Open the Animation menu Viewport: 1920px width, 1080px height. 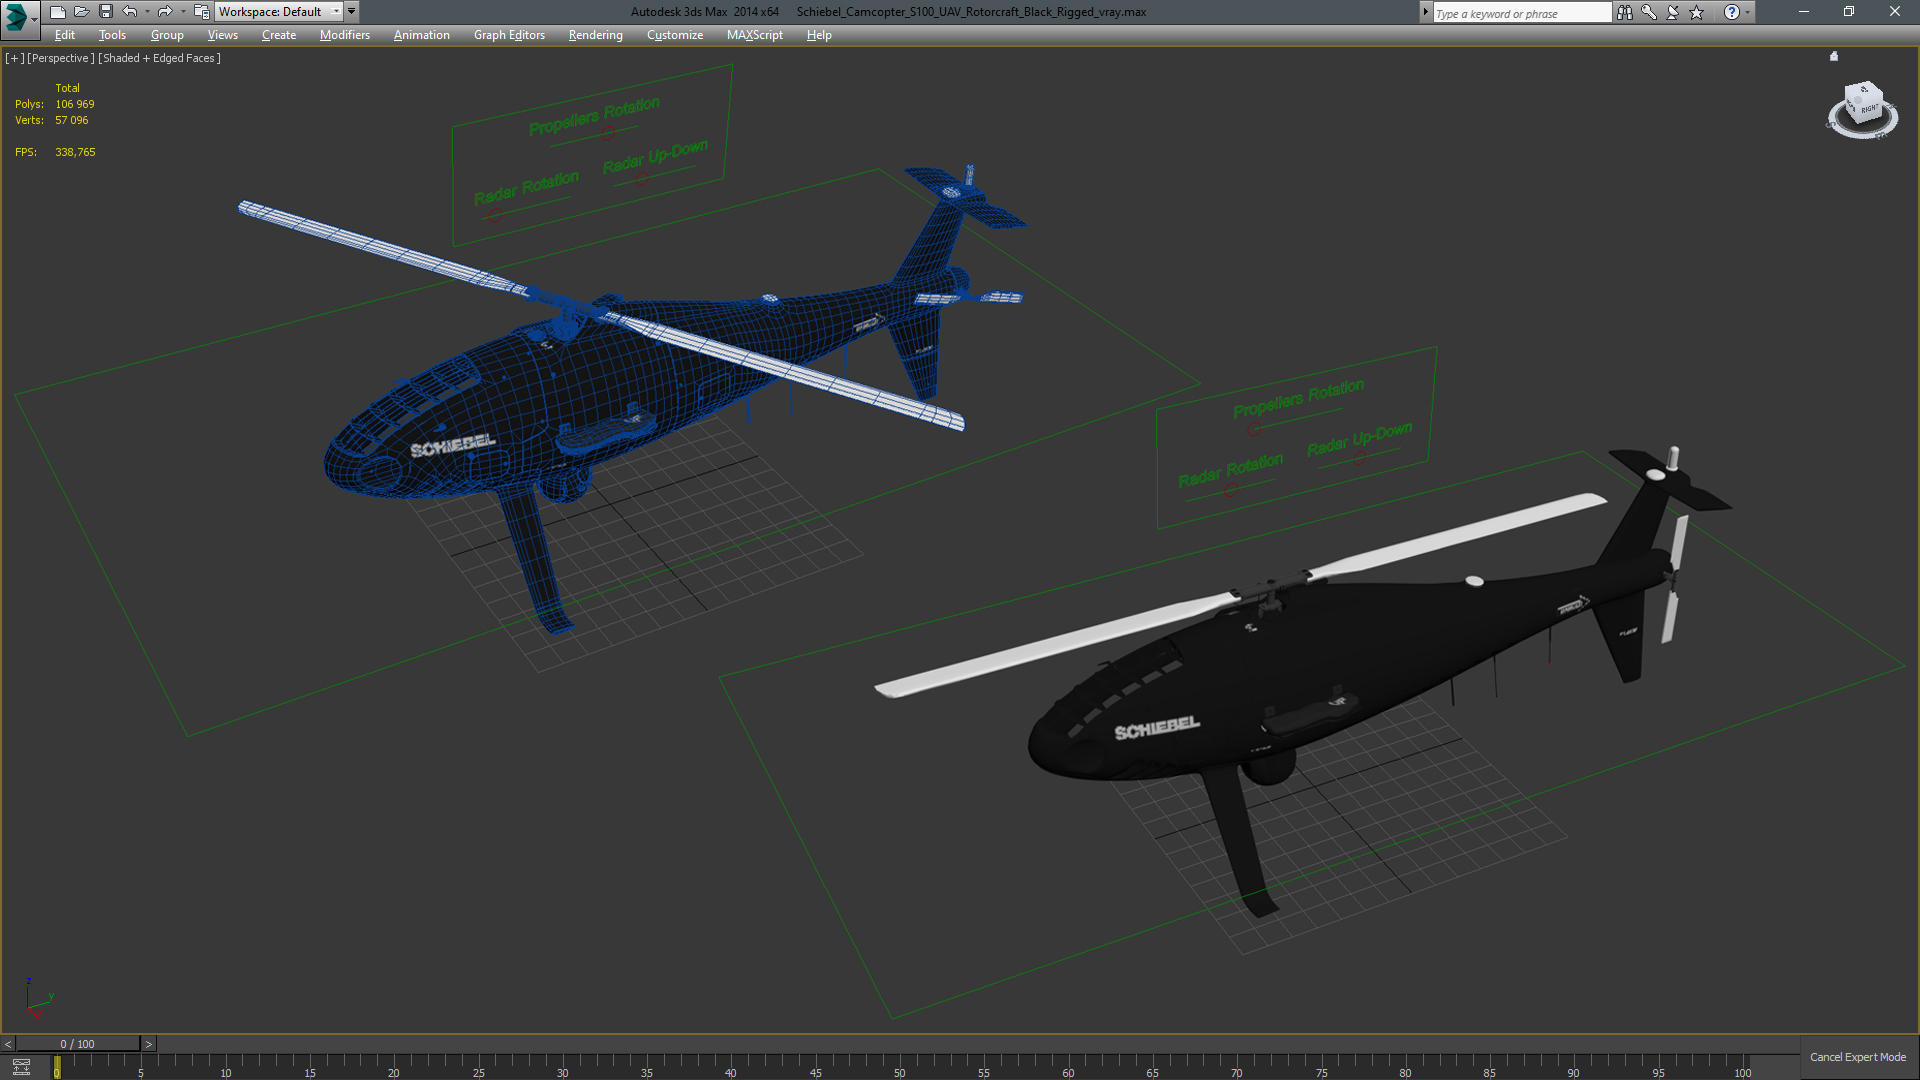pos(421,35)
